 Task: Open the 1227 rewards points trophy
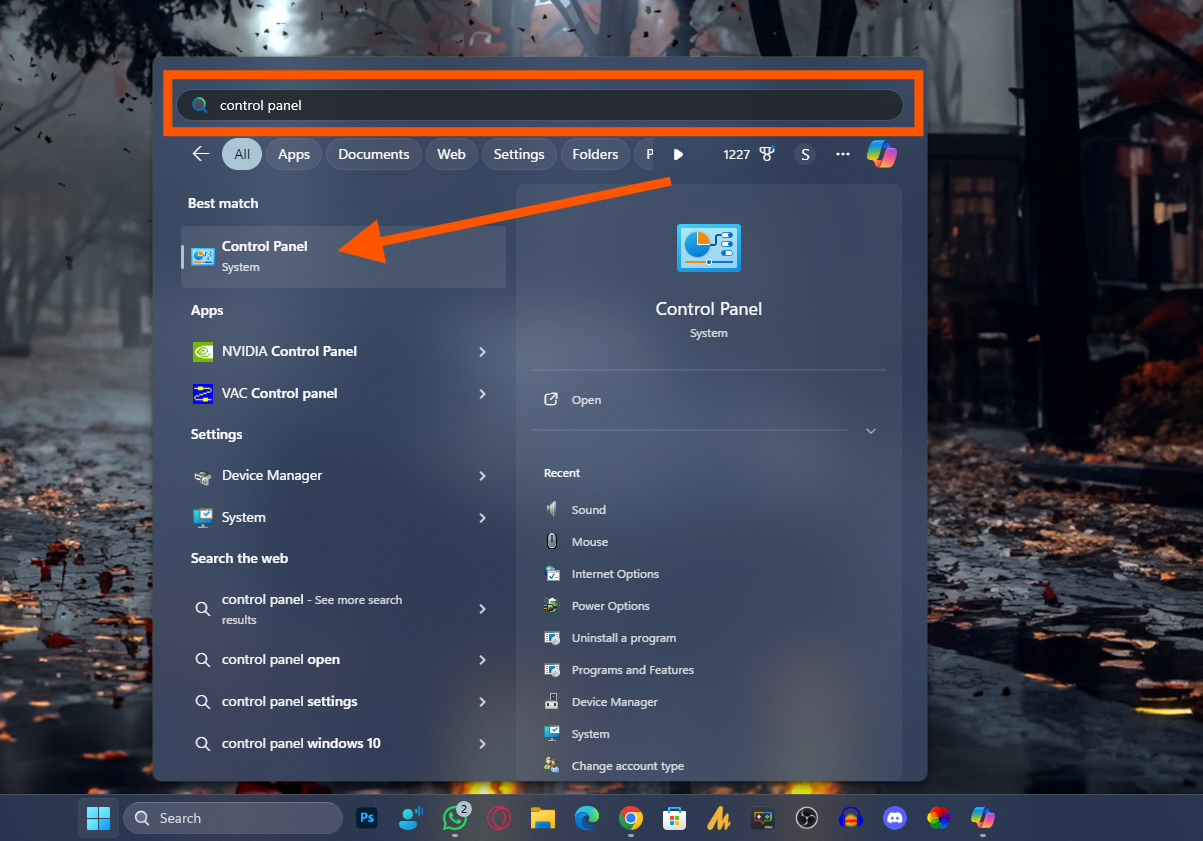(750, 154)
